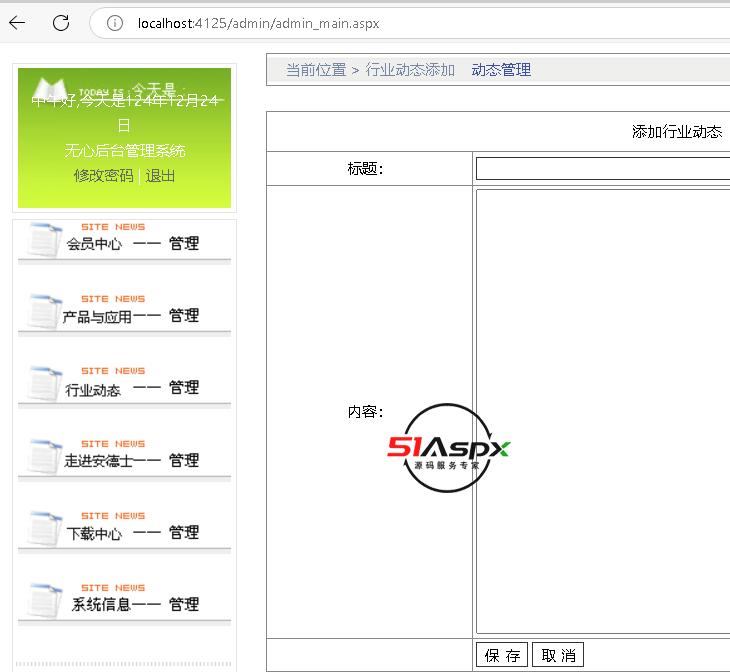Click 退出 logout link
Screen dimensions: 730x672
click(160, 176)
